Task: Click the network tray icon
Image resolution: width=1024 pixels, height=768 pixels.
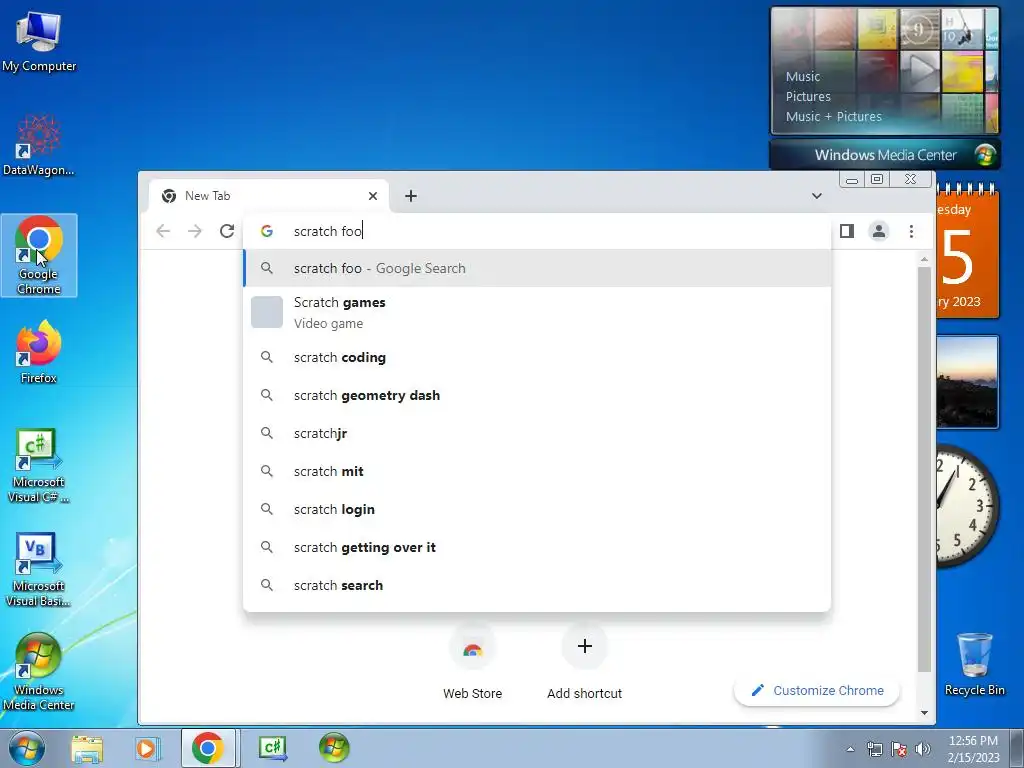Action: pyautogui.click(x=874, y=749)
